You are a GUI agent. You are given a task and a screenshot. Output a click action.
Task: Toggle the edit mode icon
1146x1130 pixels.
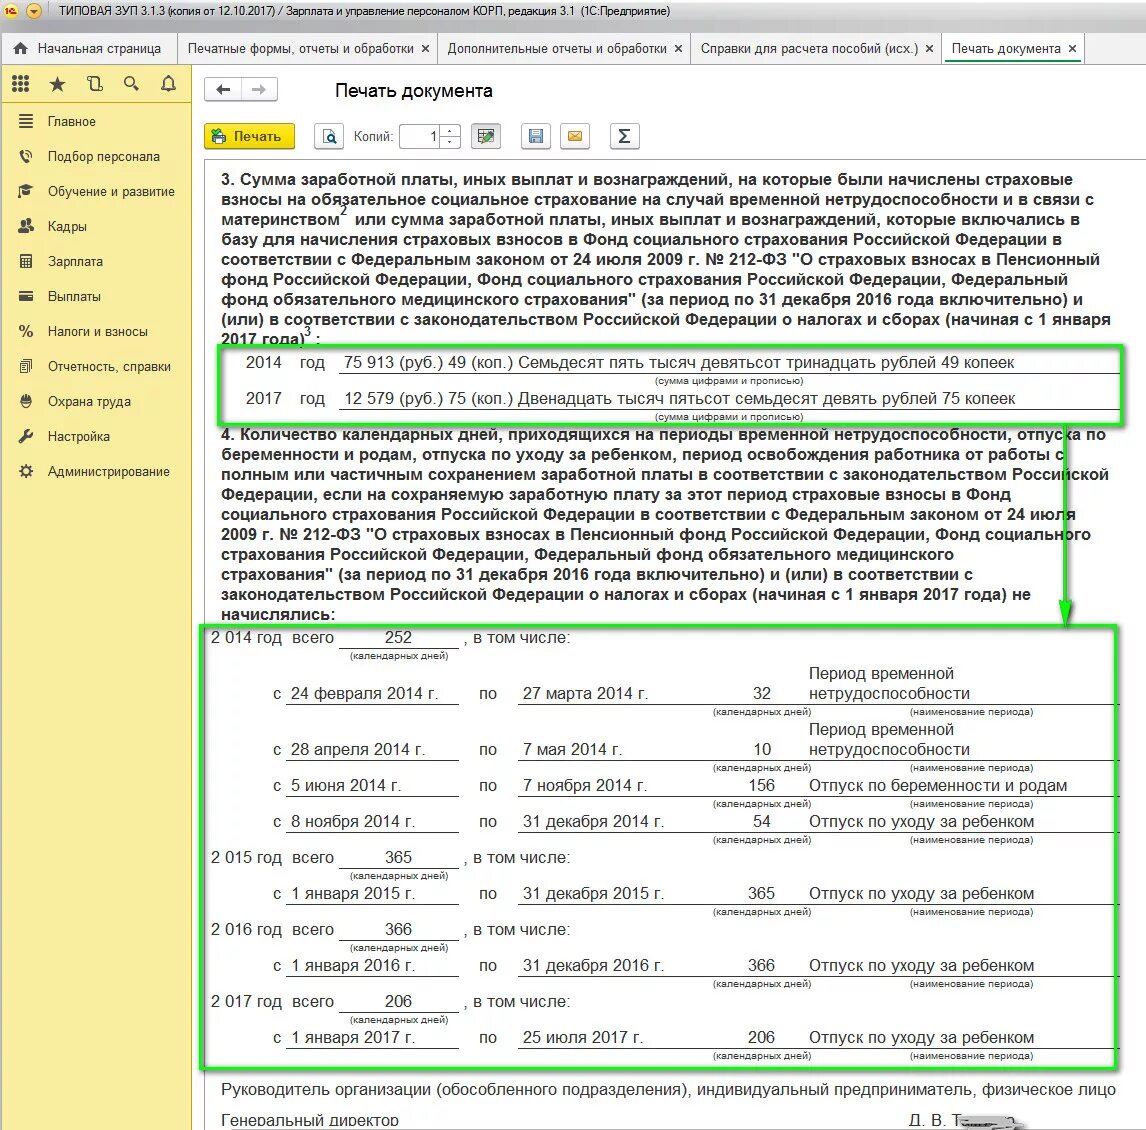click(485, 136)
